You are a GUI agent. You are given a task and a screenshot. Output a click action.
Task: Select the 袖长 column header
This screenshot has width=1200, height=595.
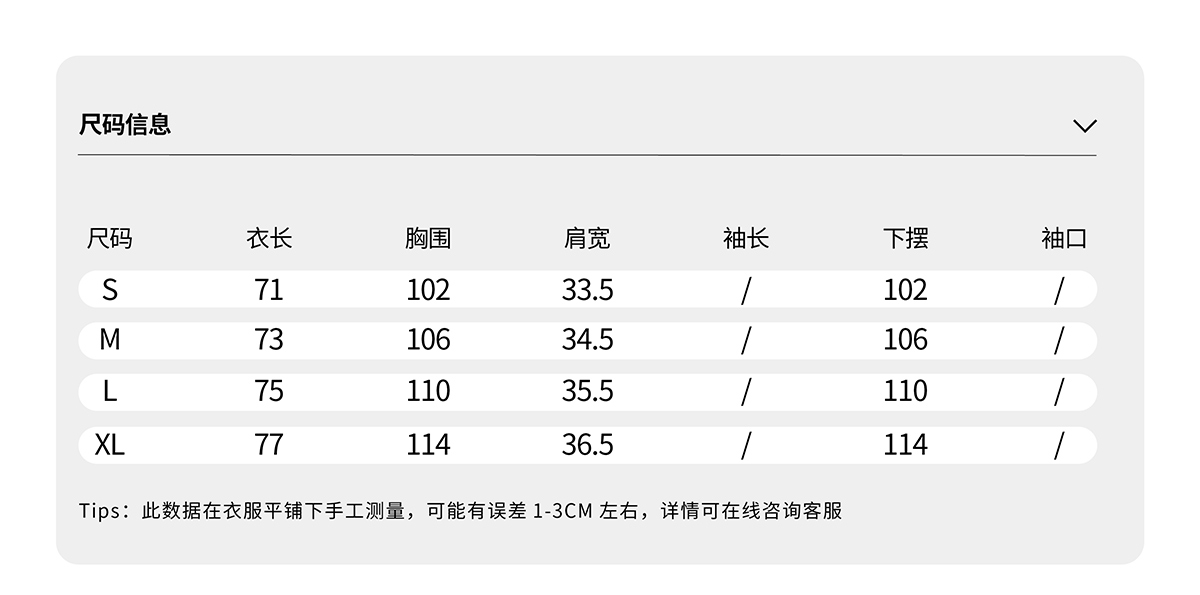pos(746,239)
